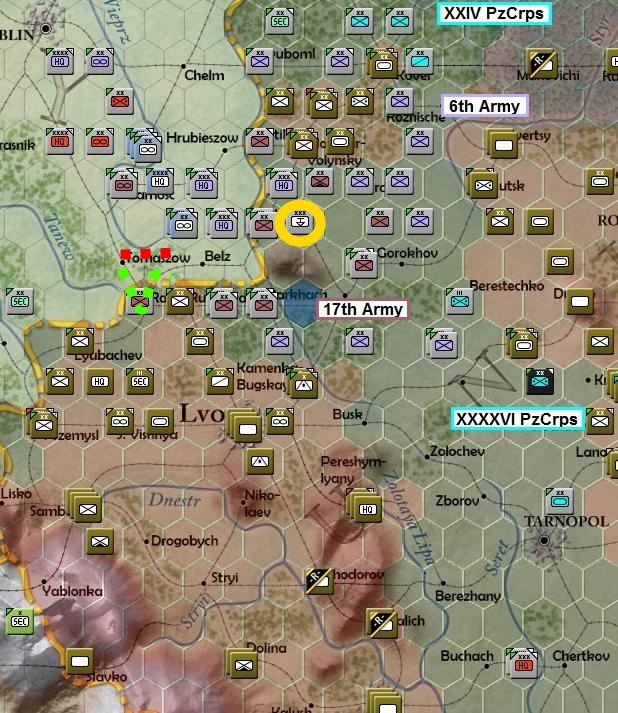618x713 pixels.
Task: Select the cyan armored division near Tarnopol
Action: tap(559, 501)
